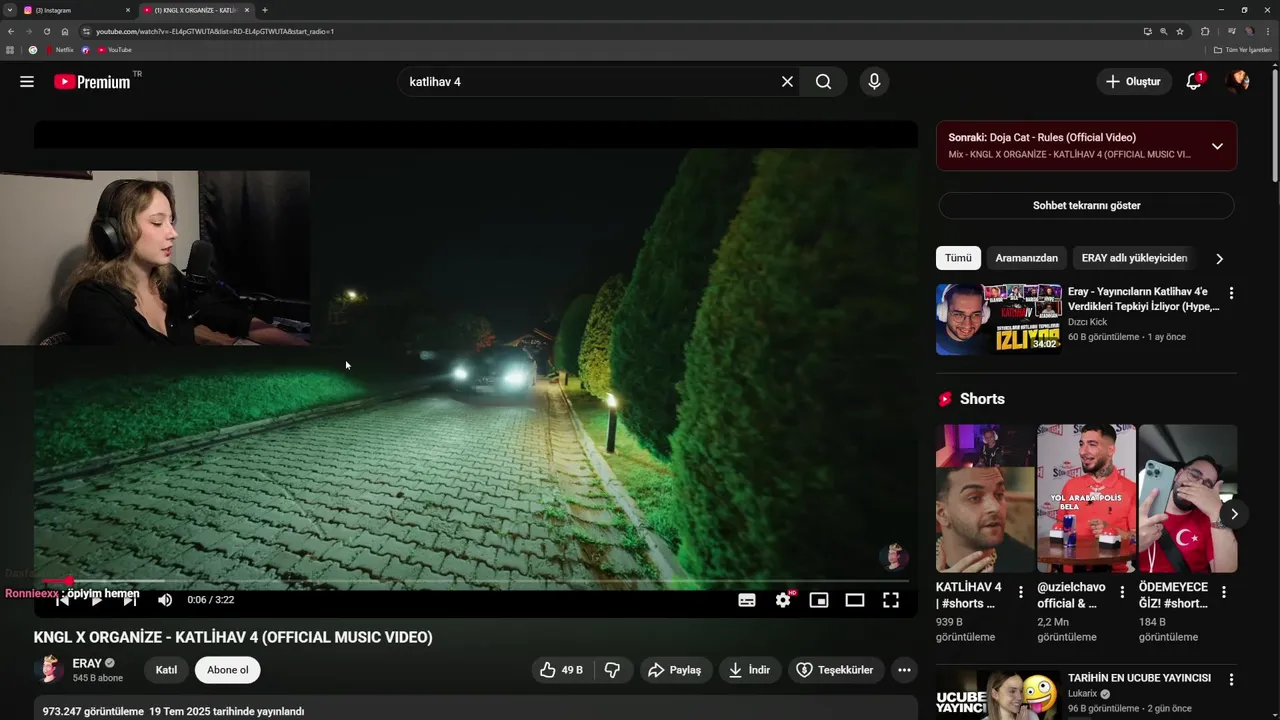Click inside the katlihav 4 search field
This screenshot has width=1280, height=720.
(590, 82)
